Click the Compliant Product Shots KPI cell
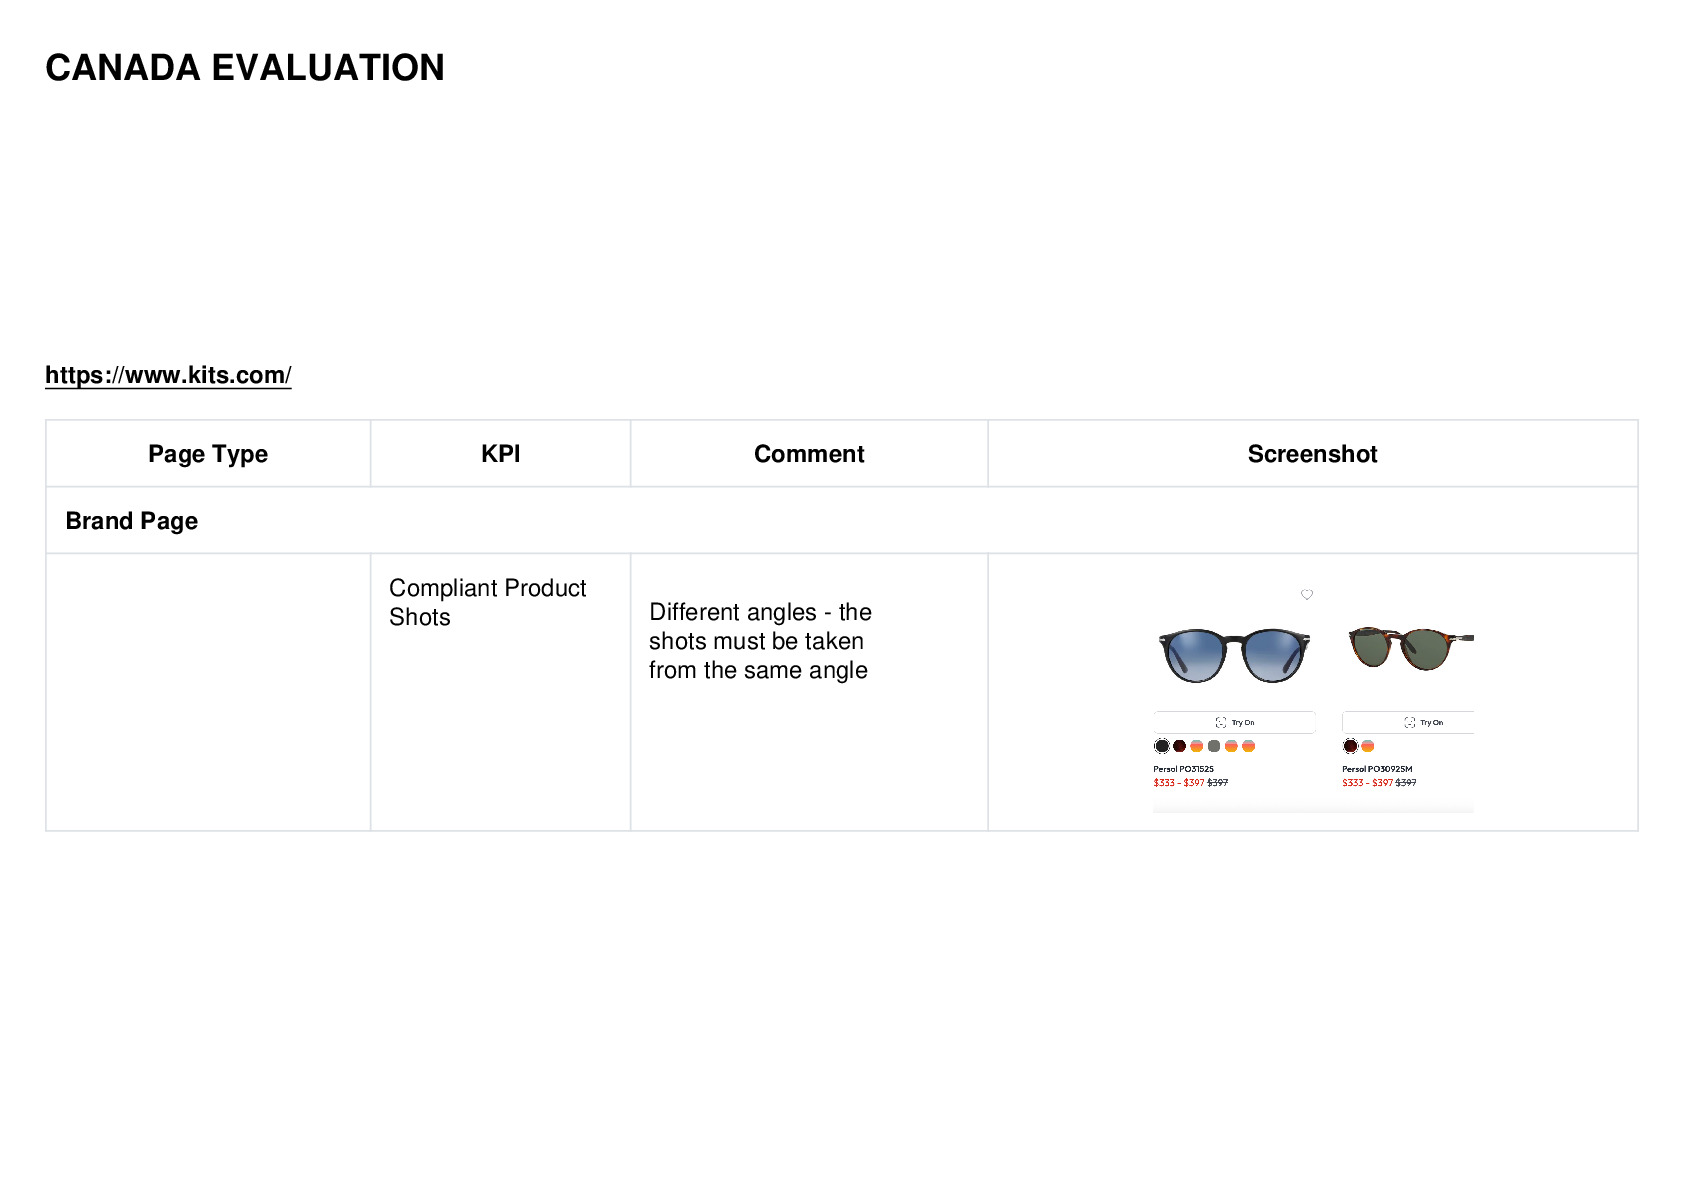This screenshot has width=1684, height=1191. 500,692
